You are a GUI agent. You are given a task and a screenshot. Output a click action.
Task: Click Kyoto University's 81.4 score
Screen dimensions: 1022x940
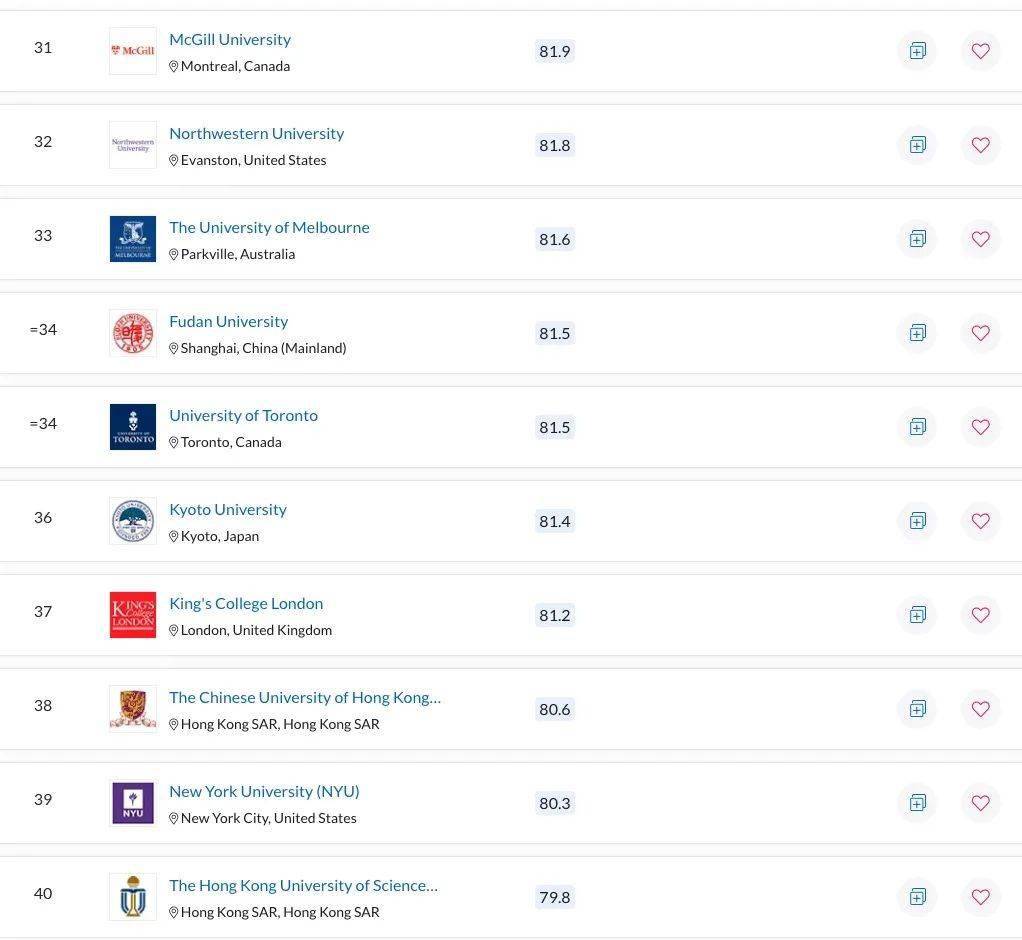click(554, 521)
